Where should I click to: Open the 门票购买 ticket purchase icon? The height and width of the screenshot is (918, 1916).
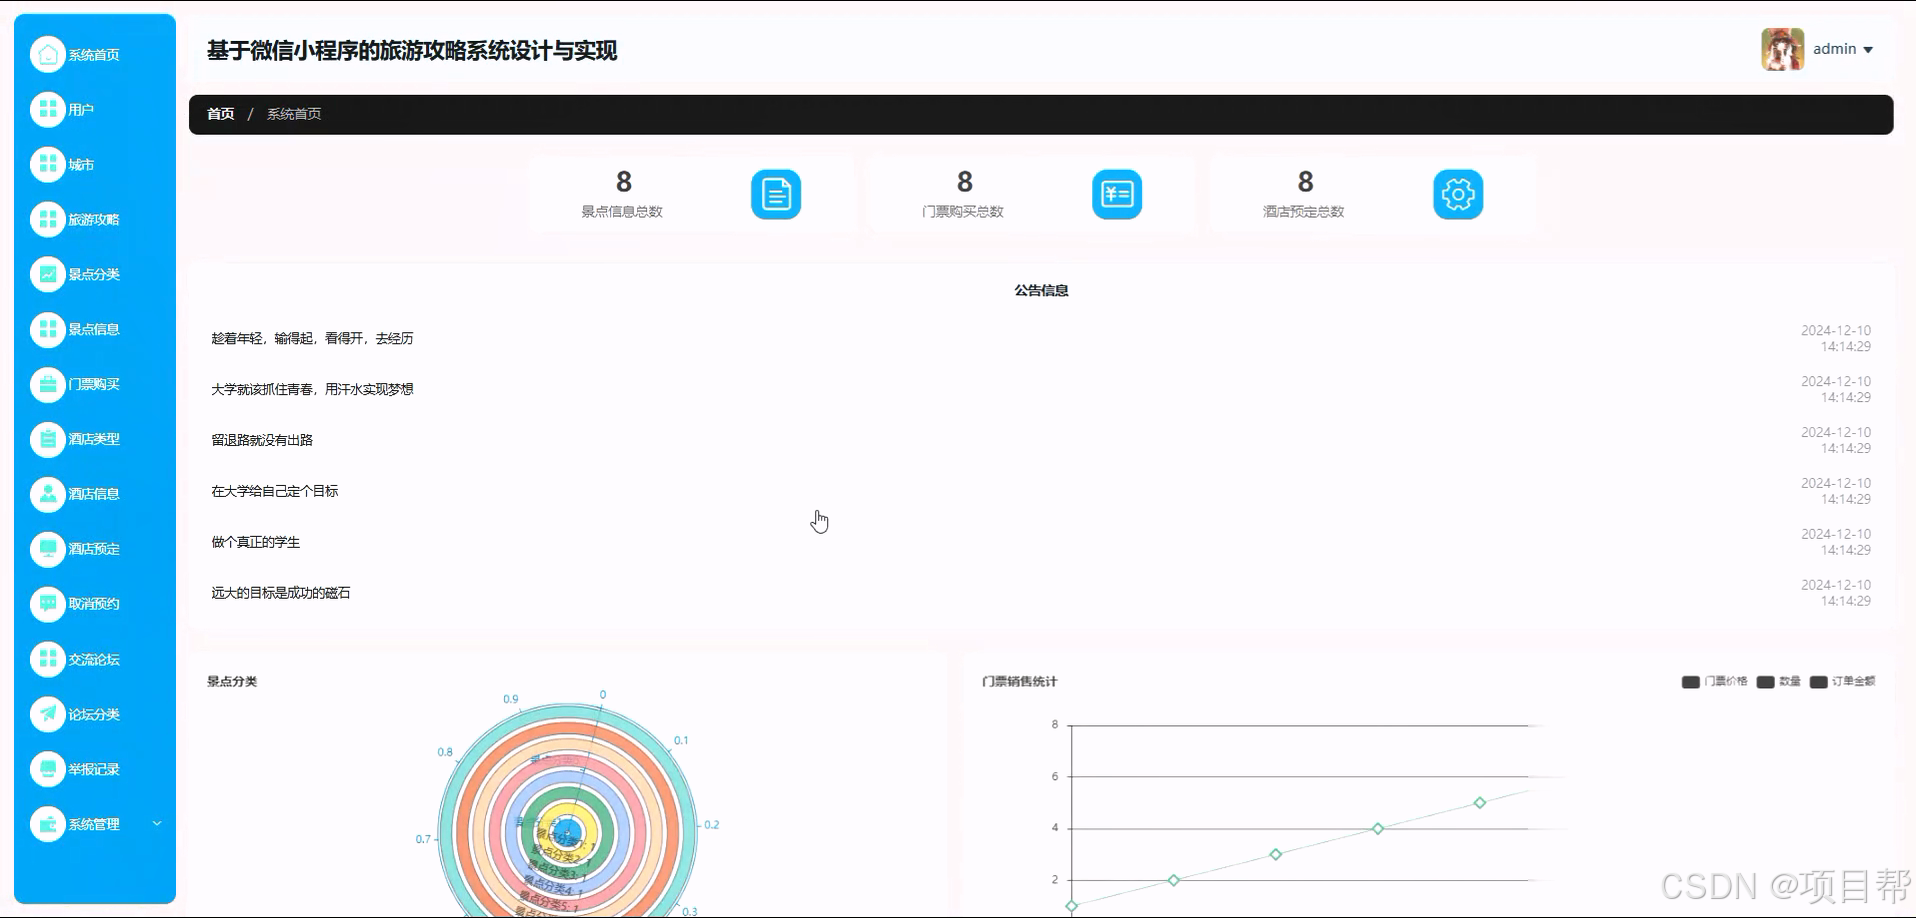pyautogui.click(x=47, y=384)
